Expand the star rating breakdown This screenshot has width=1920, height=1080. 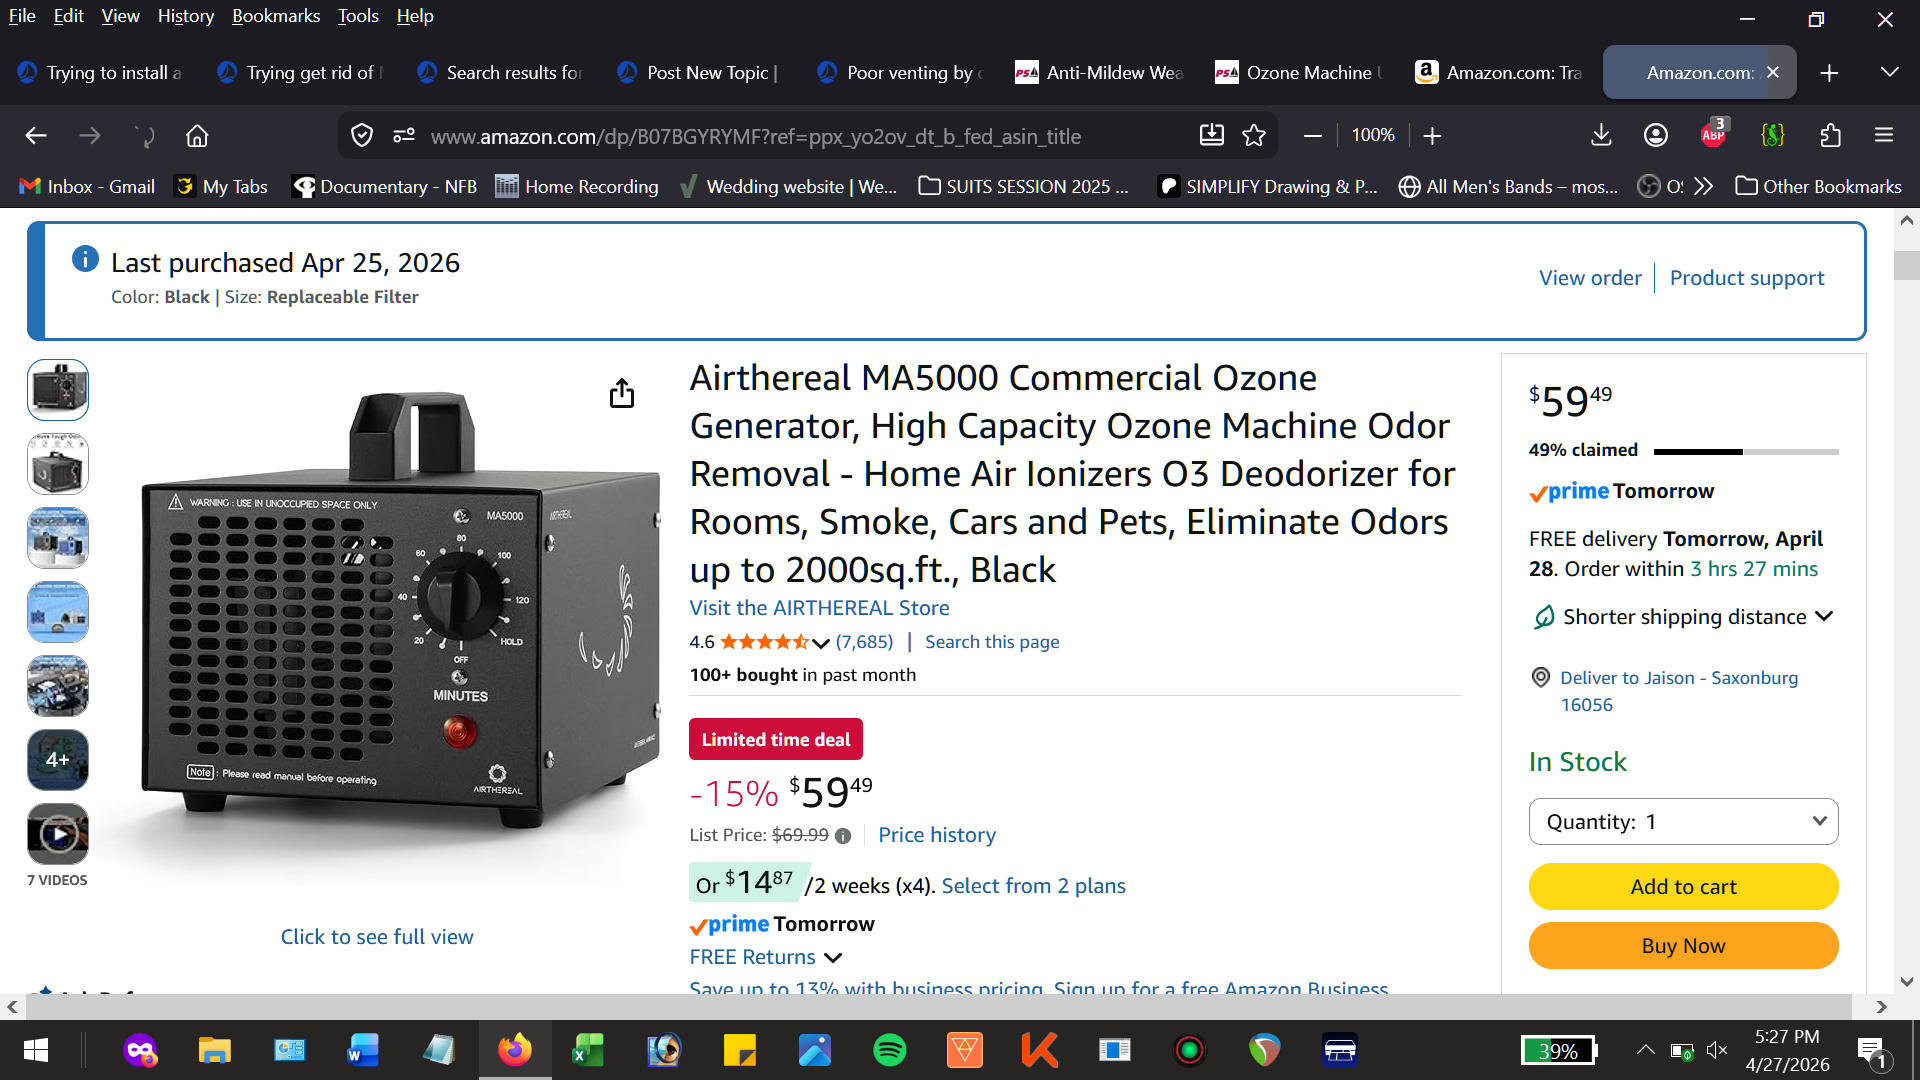tap(821, 643)
